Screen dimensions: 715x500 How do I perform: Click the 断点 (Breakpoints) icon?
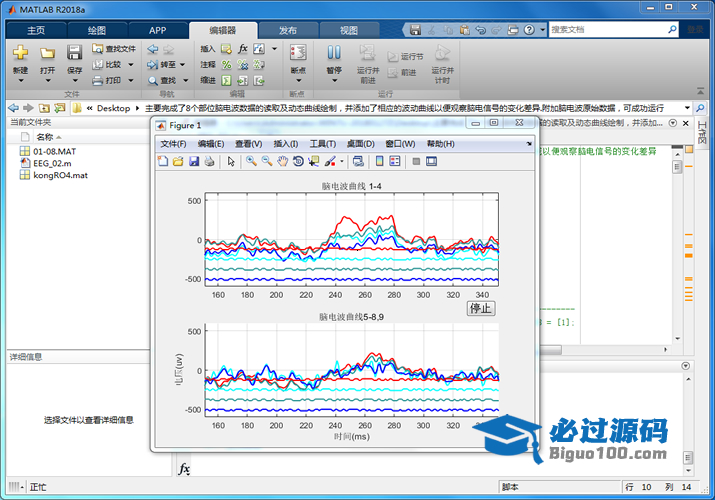point(298,53)
